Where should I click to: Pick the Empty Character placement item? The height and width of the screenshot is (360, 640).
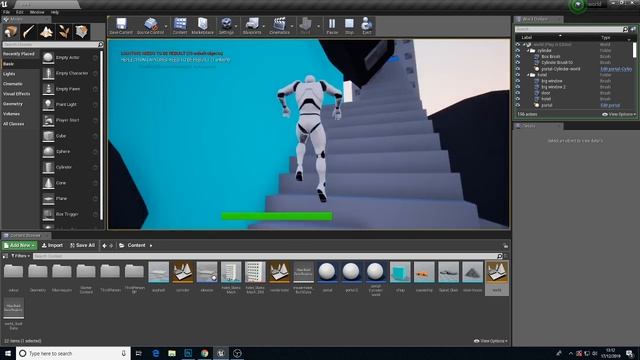coord(70,73)
